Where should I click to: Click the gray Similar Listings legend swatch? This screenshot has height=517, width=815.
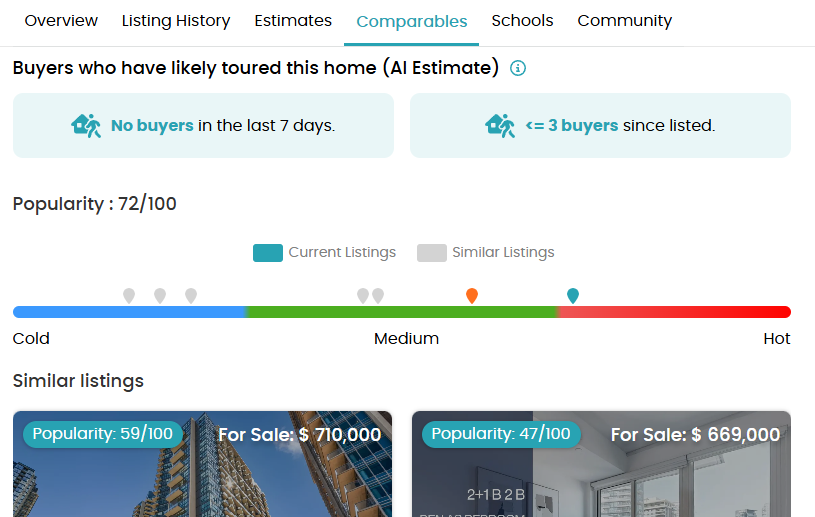[x=432, y=253]
